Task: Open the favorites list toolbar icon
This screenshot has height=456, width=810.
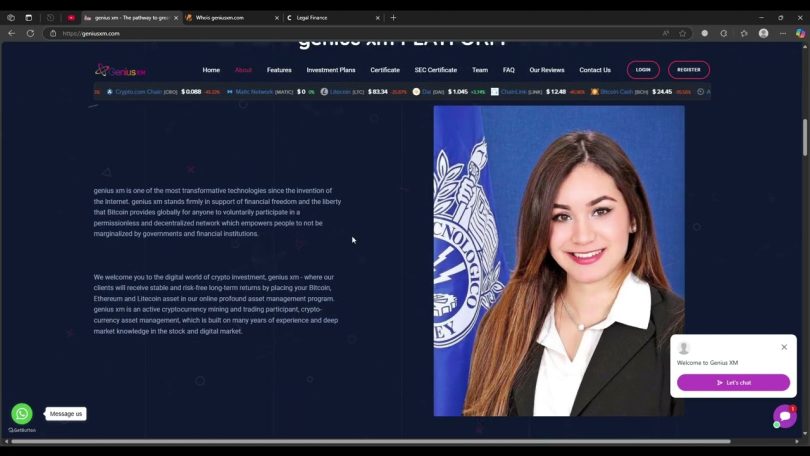Action: 744,33
